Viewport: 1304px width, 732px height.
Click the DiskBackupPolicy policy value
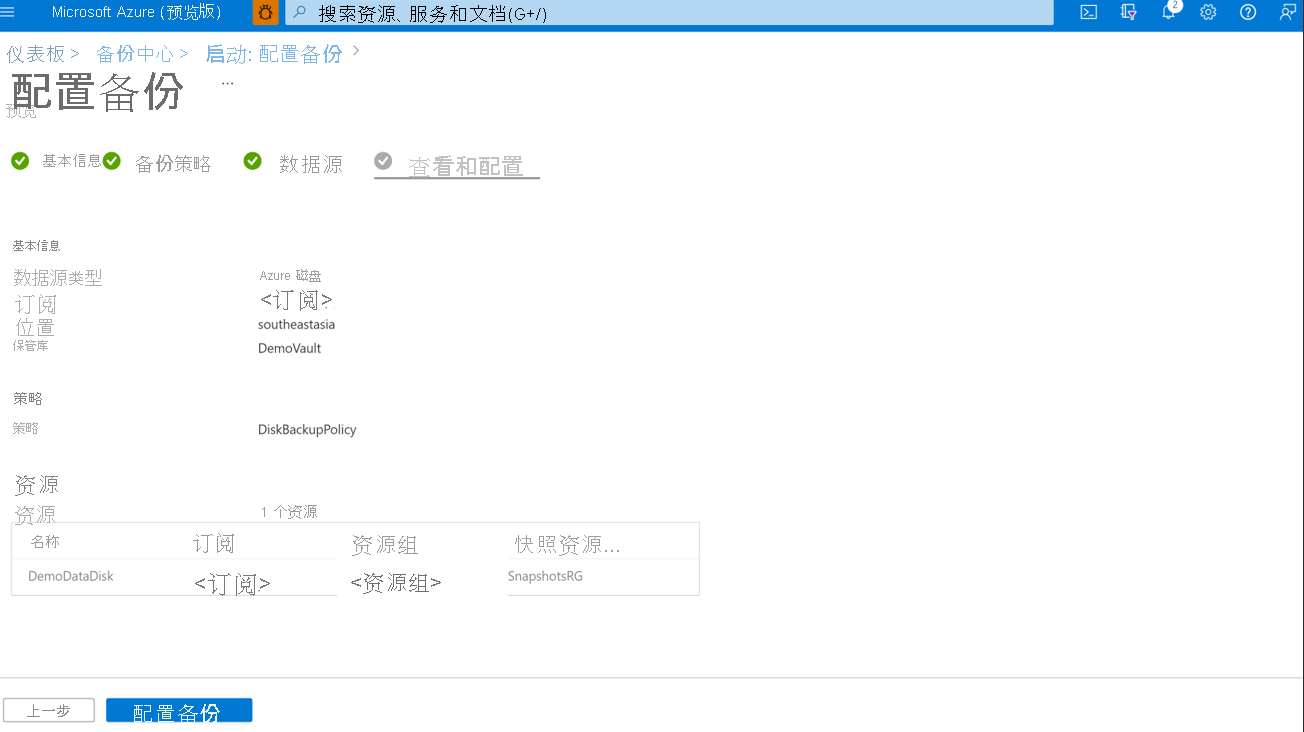pos(307,429)
